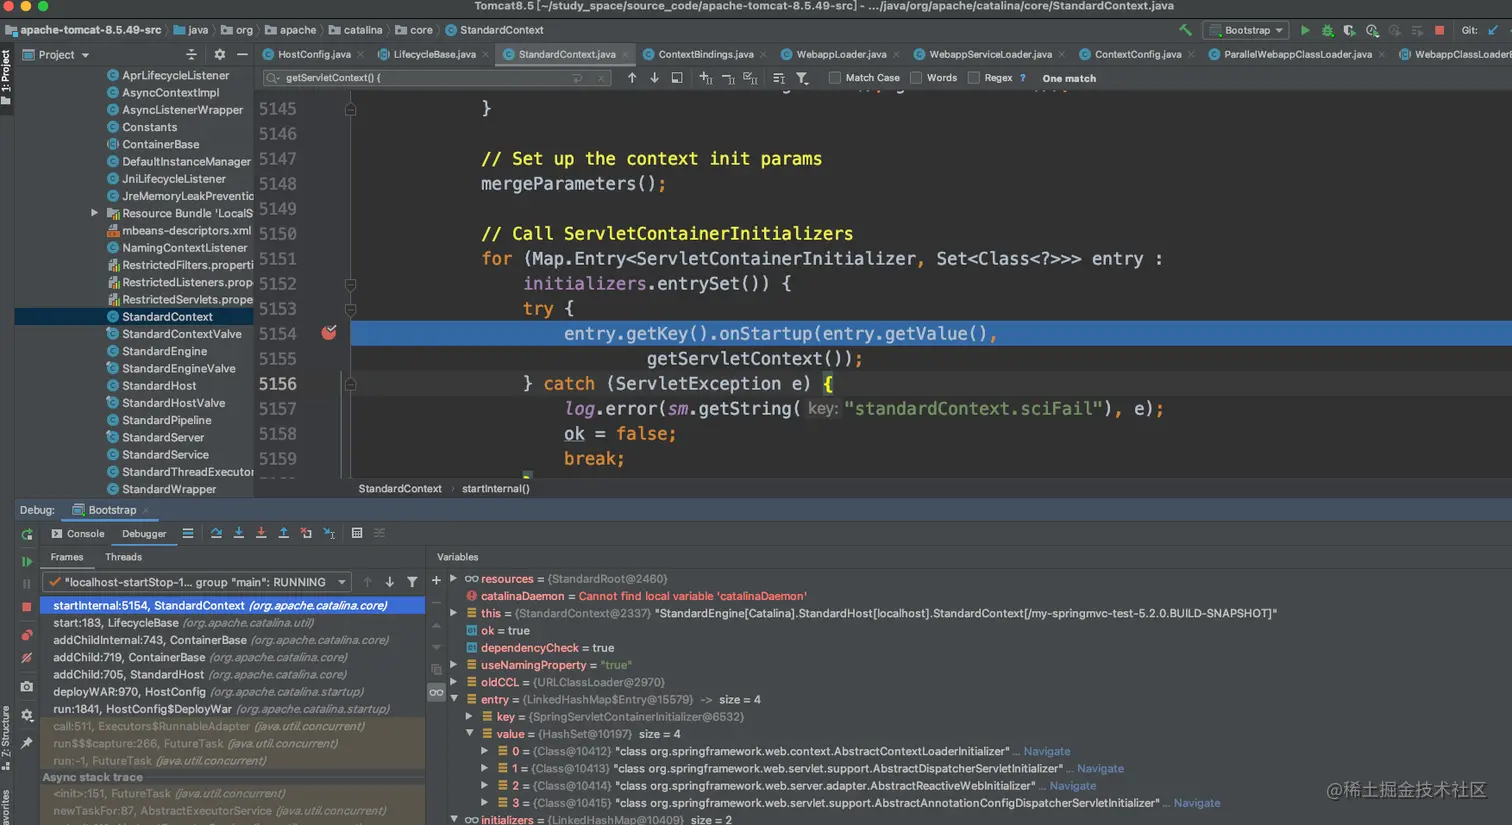Filter frames using the funnel icon

click(412, 582)
